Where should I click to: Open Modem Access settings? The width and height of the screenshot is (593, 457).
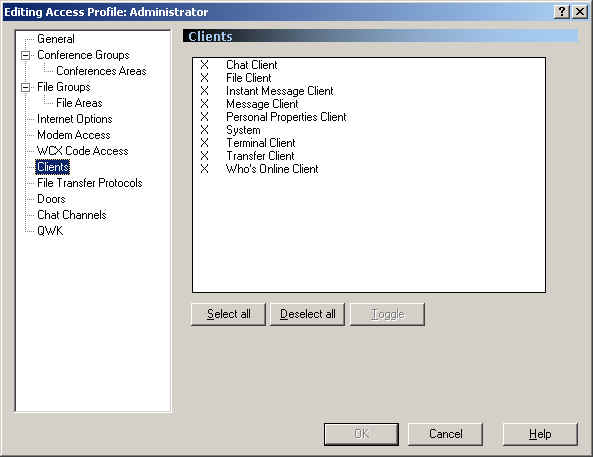point(74,135)
